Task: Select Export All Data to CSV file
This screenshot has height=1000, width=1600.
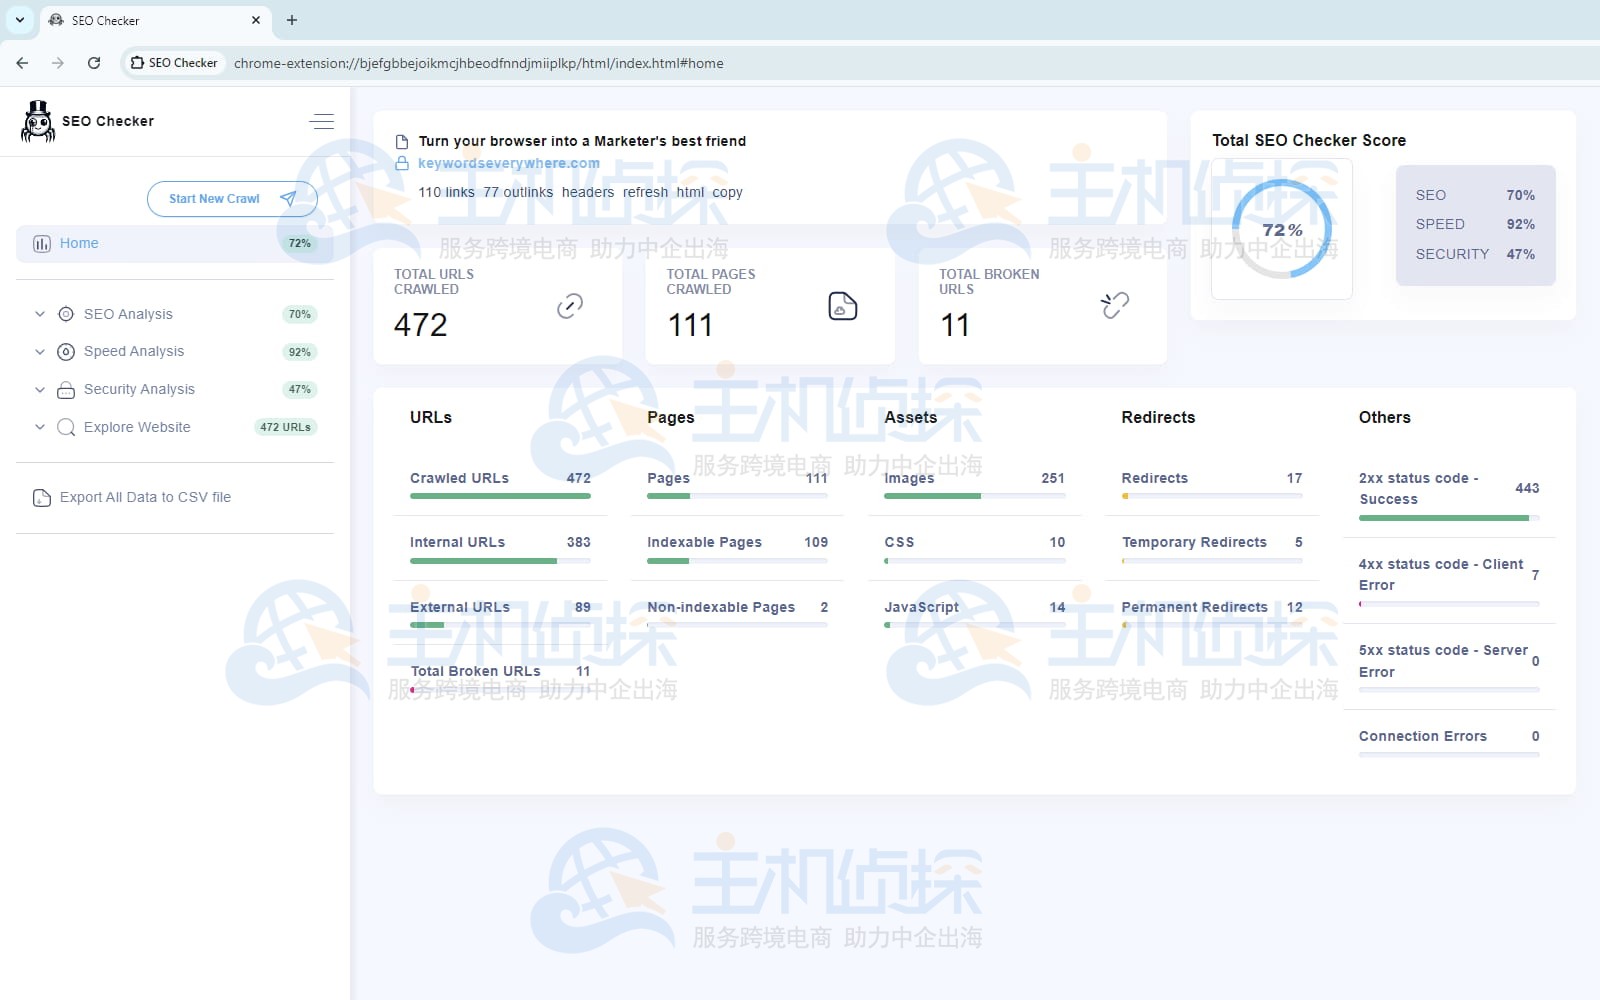Action: click(x=144, y=497)
